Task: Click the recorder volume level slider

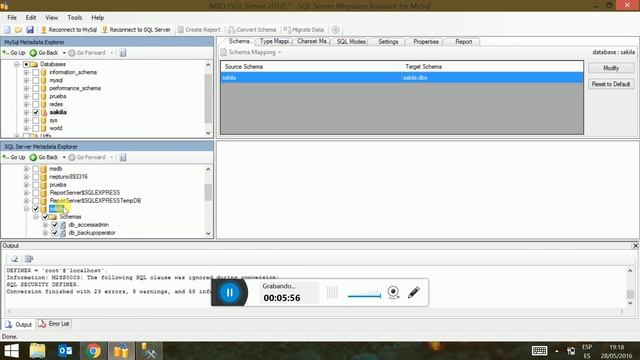Action: point(364,296)
